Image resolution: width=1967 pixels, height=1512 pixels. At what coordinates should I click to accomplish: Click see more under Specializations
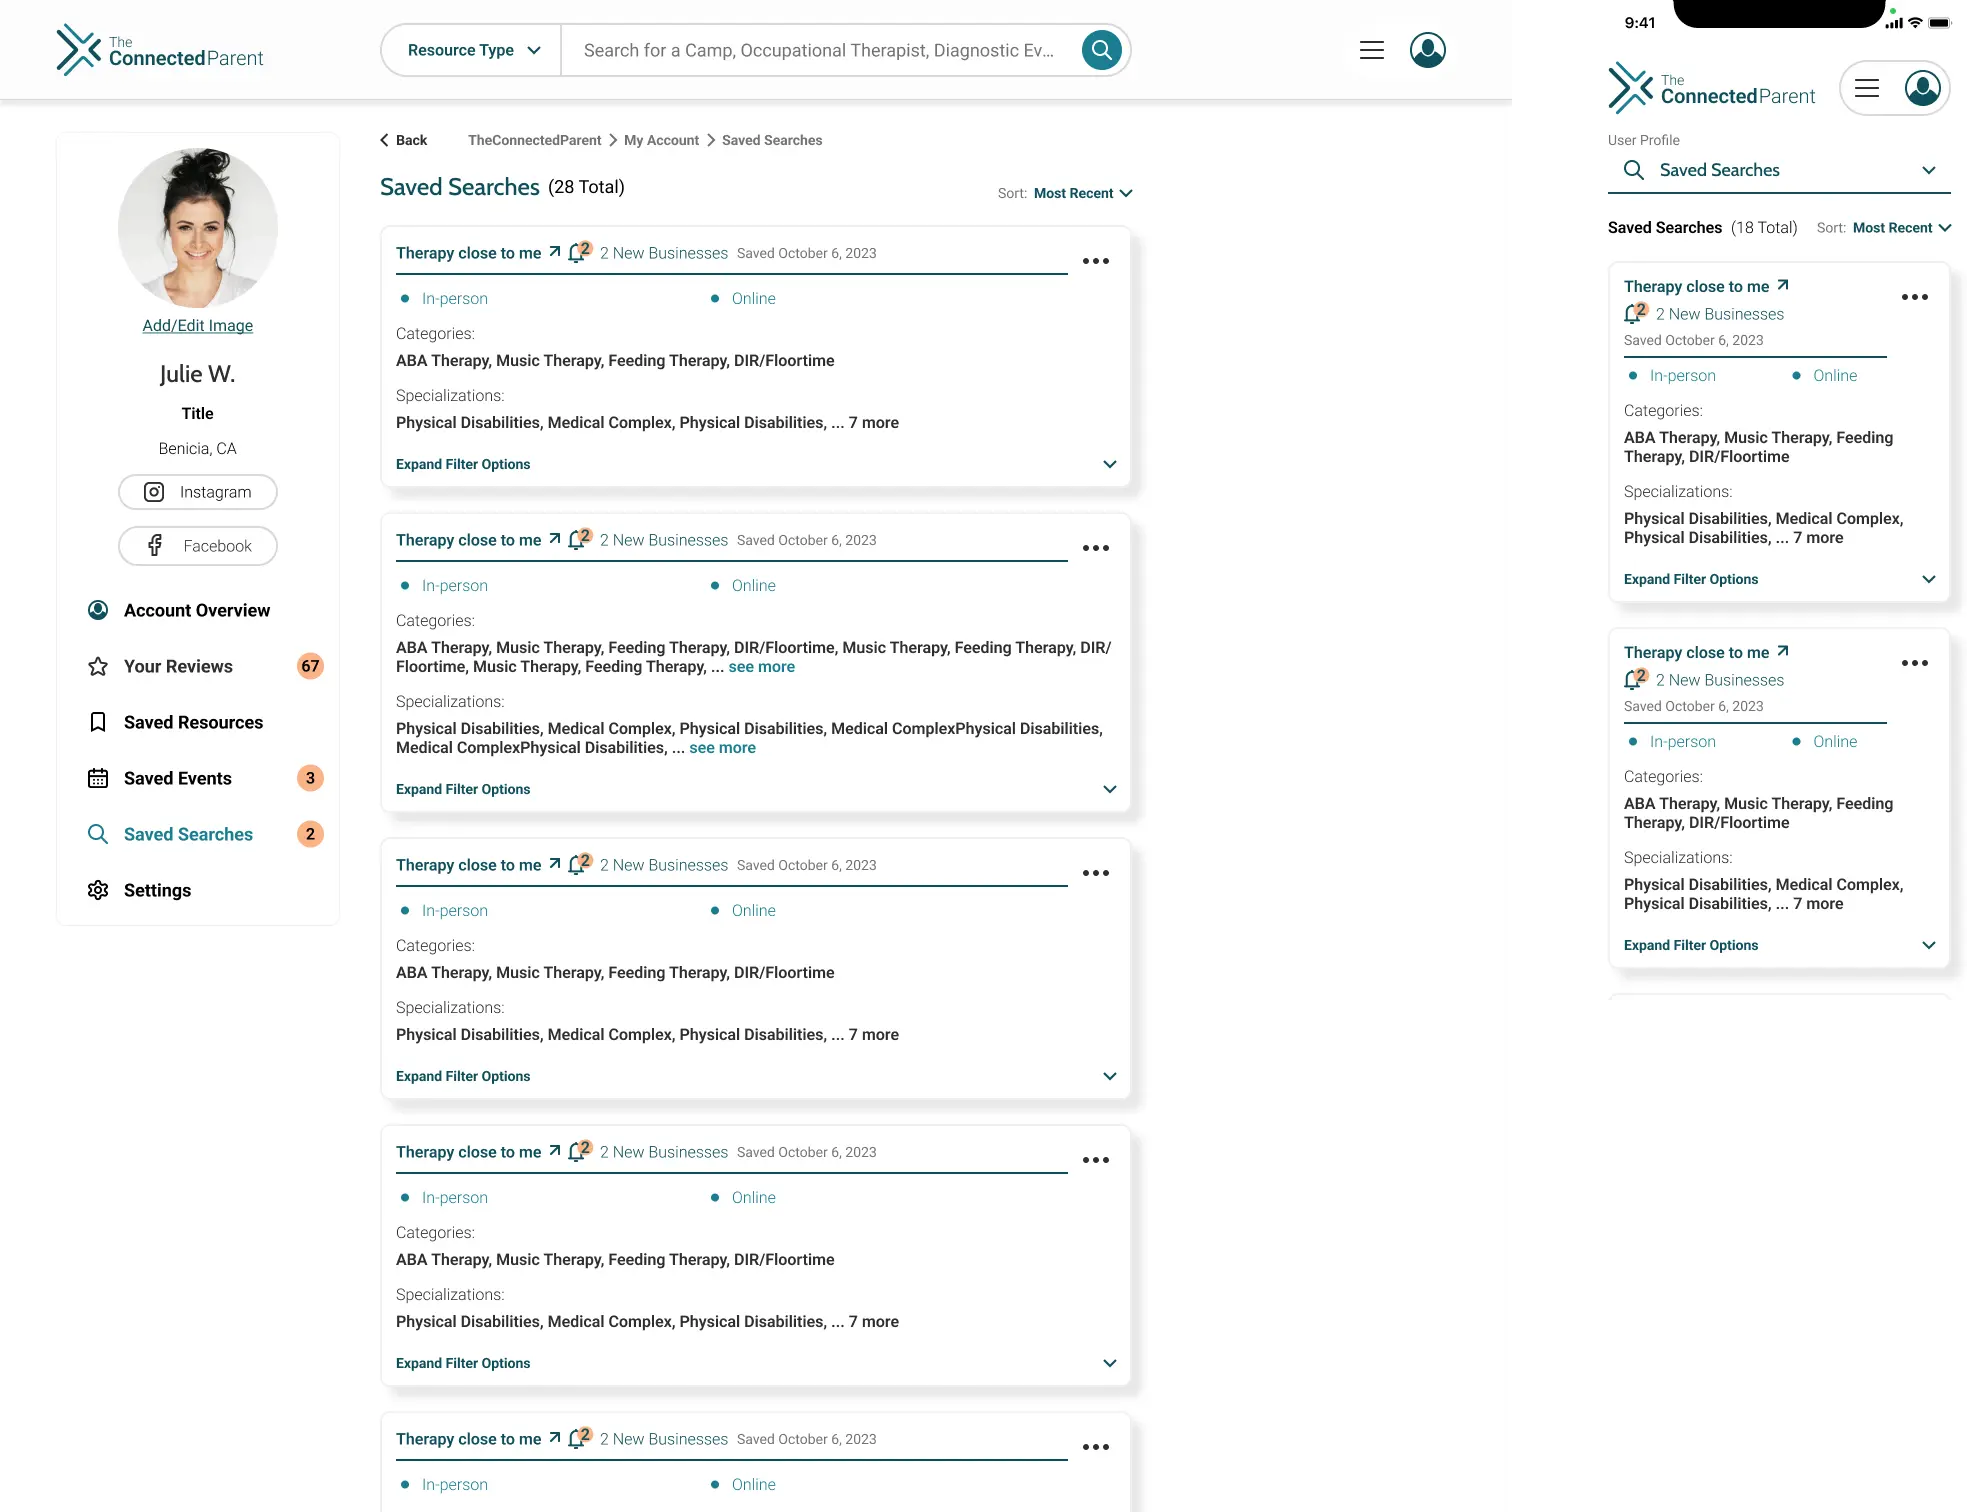(722, 747)
